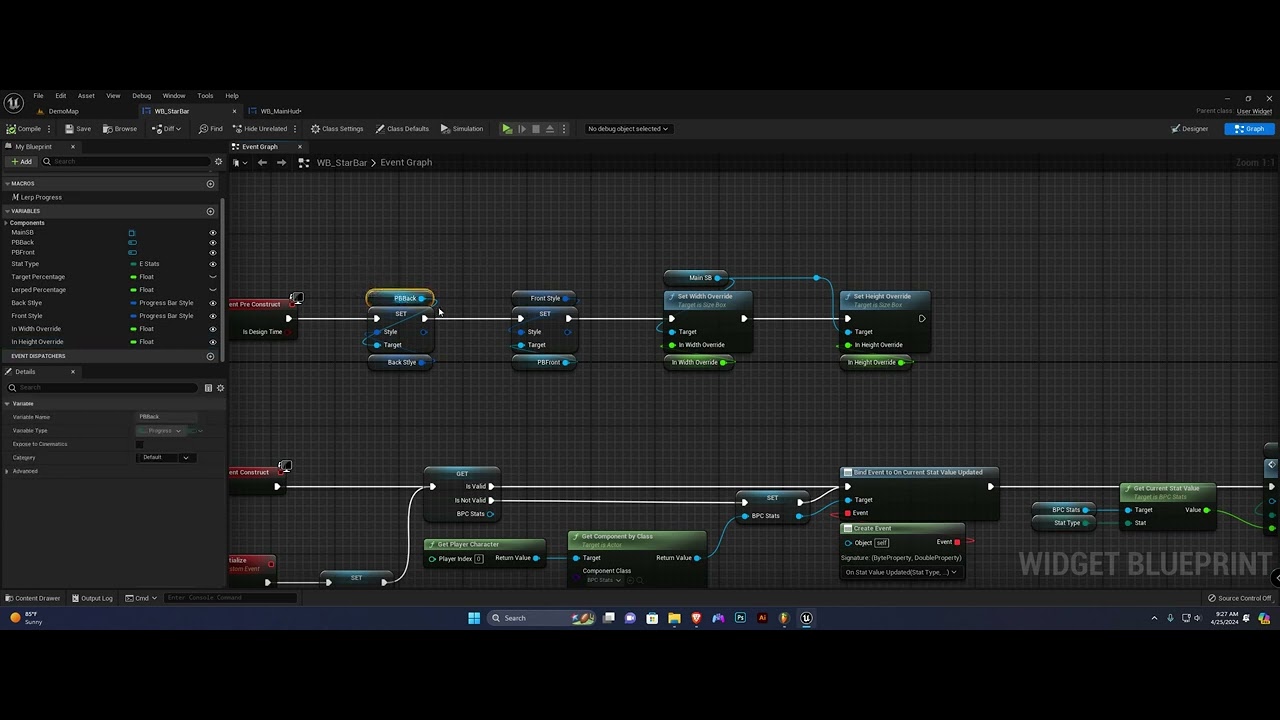Click the Enter Console Command field
This screenshot has width=1280, height=720.
coord(230,598)
